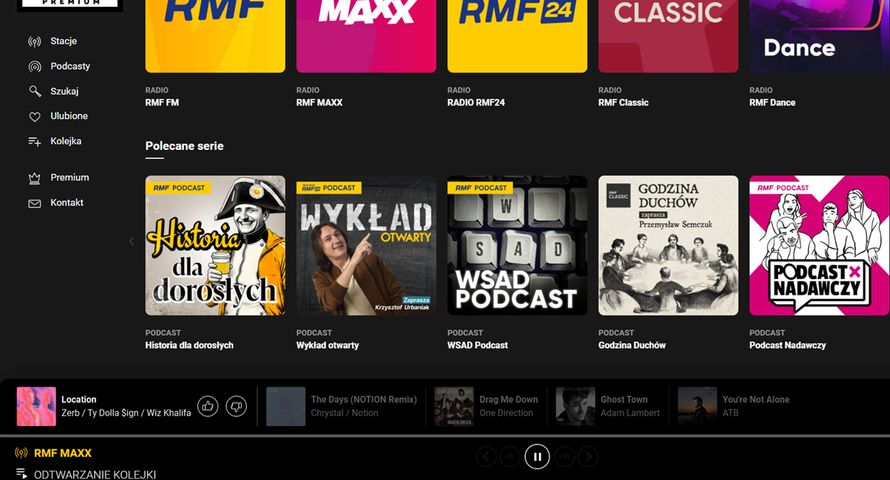The width and height of the screenshot is (890, 480).
Task: Click the Wykład otwarty title link
Action: pos(328,345)
